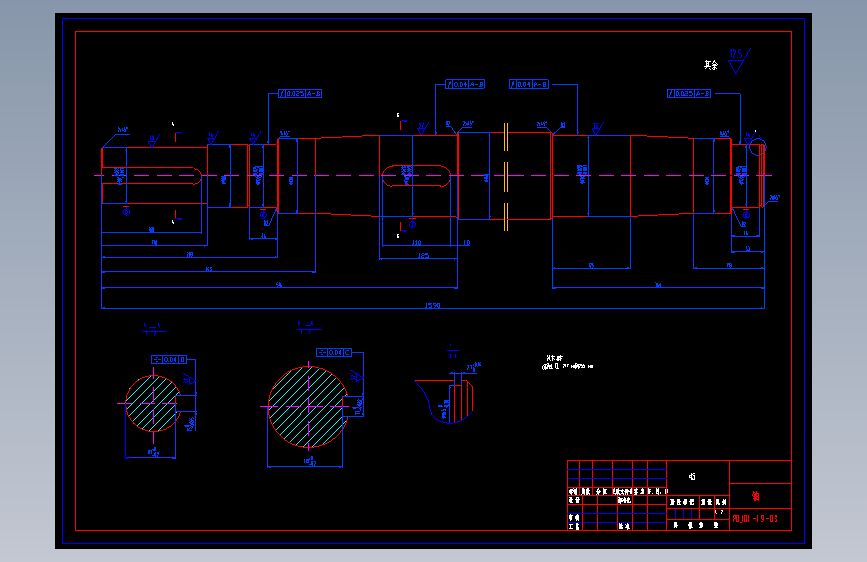Select the 0.04 C symmetry tolerance frame
The image size is (867, 562).
334,352
